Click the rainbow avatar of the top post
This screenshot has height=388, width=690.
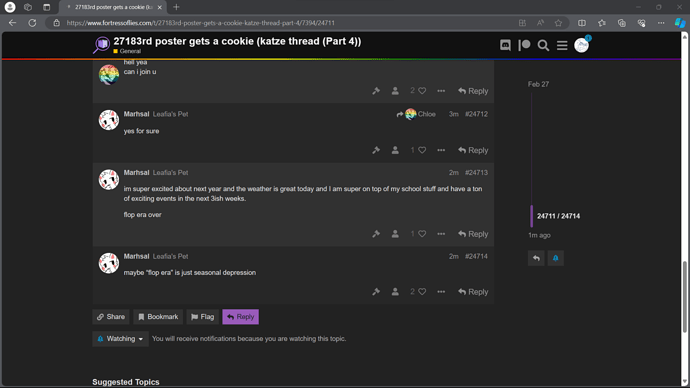click(109, 75)
